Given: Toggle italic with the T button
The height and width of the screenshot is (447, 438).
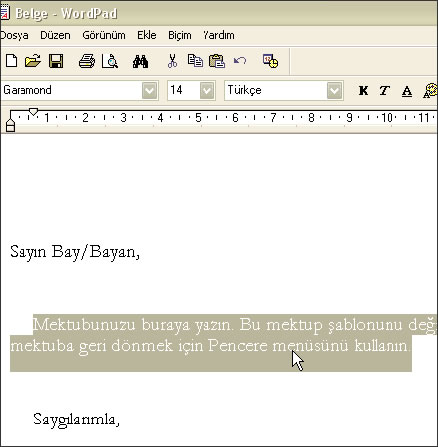Looking at the screenshot, I should (384, 90).
